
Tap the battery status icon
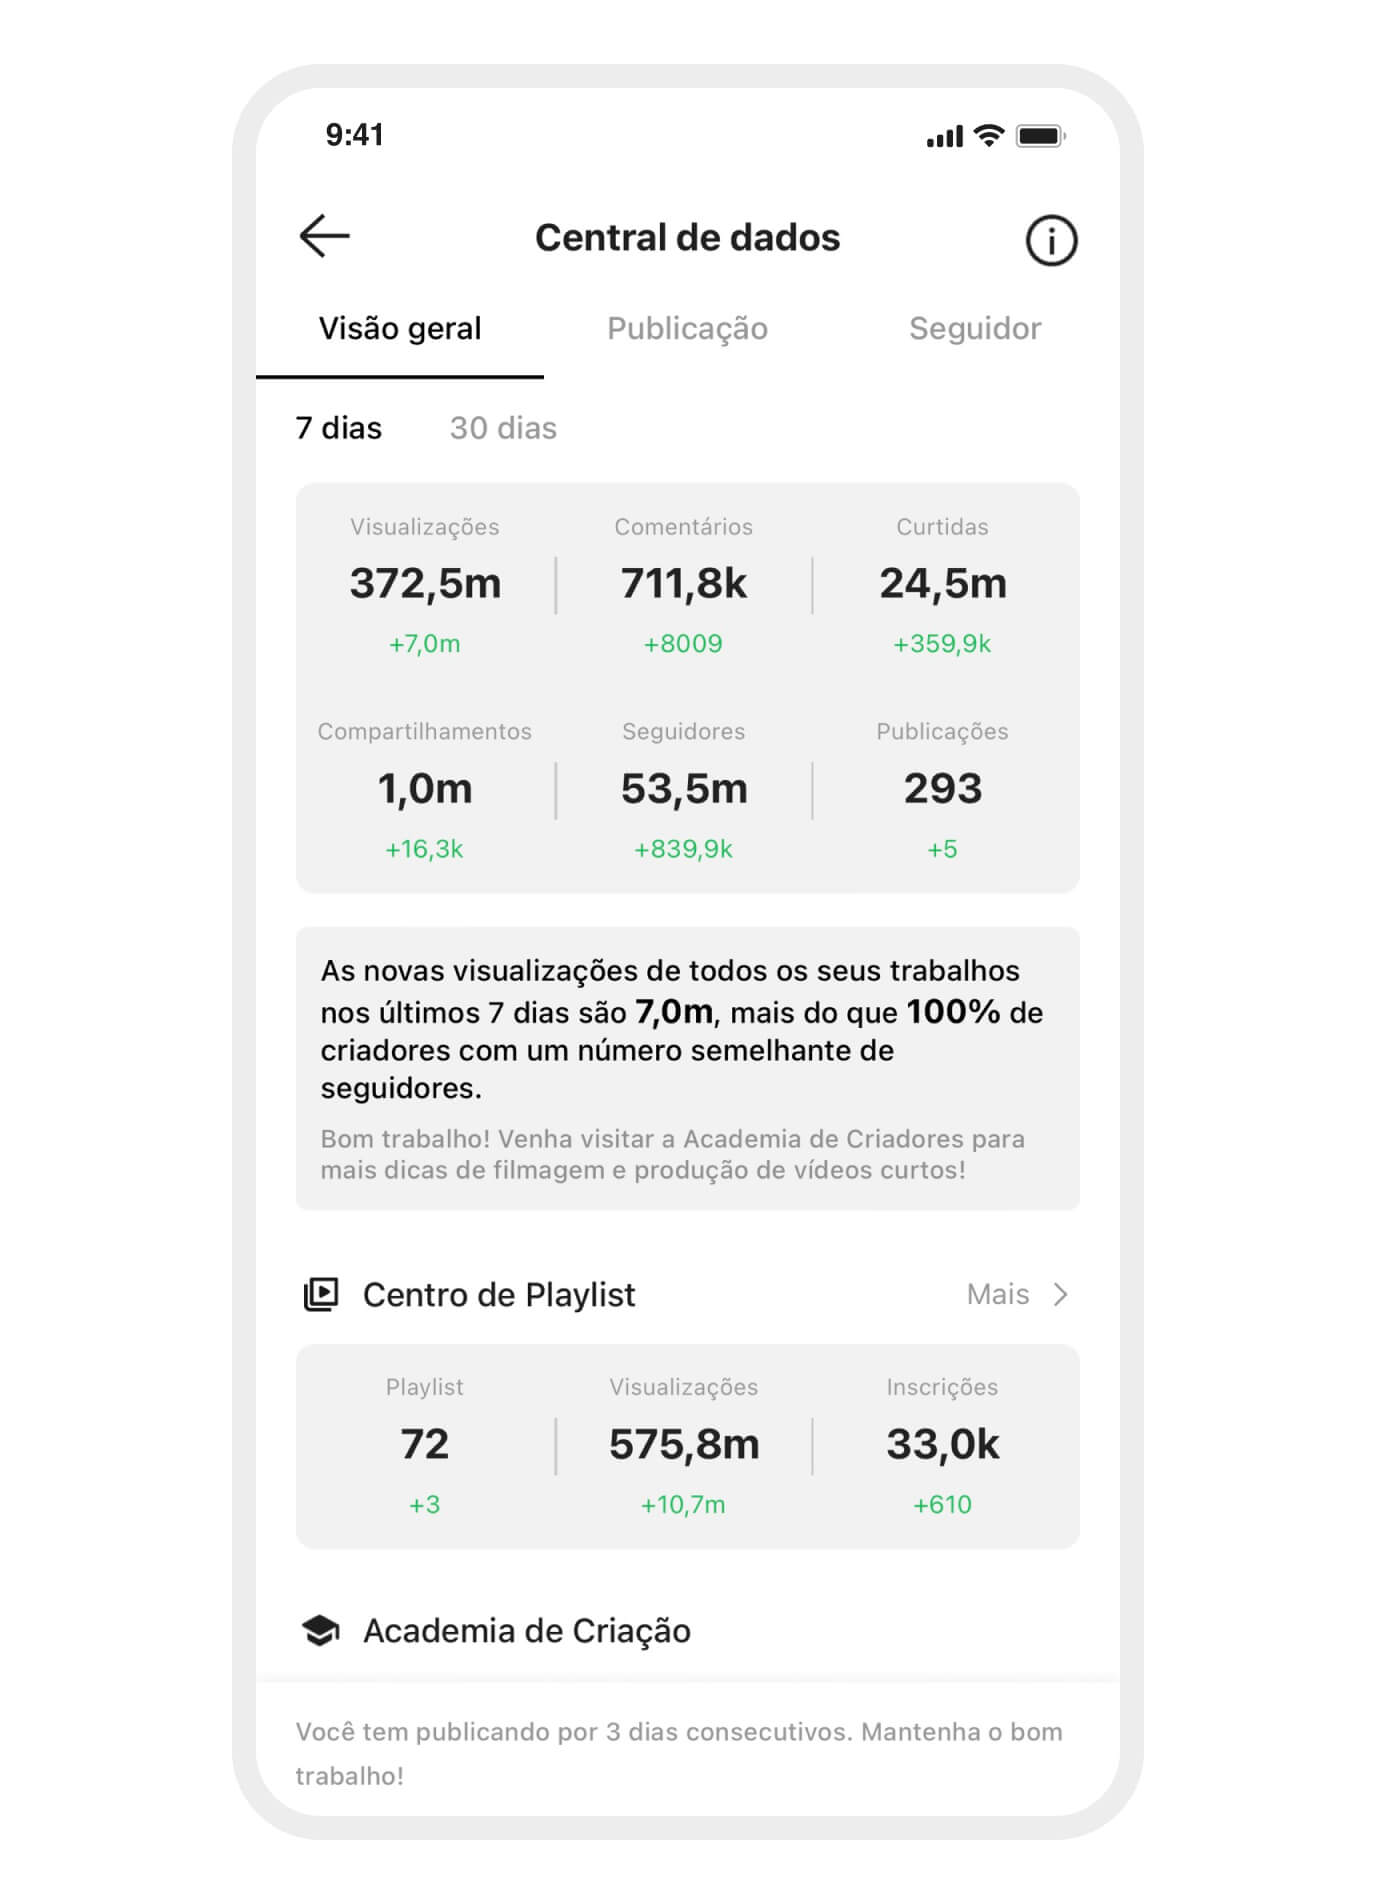coord(1041,136)
